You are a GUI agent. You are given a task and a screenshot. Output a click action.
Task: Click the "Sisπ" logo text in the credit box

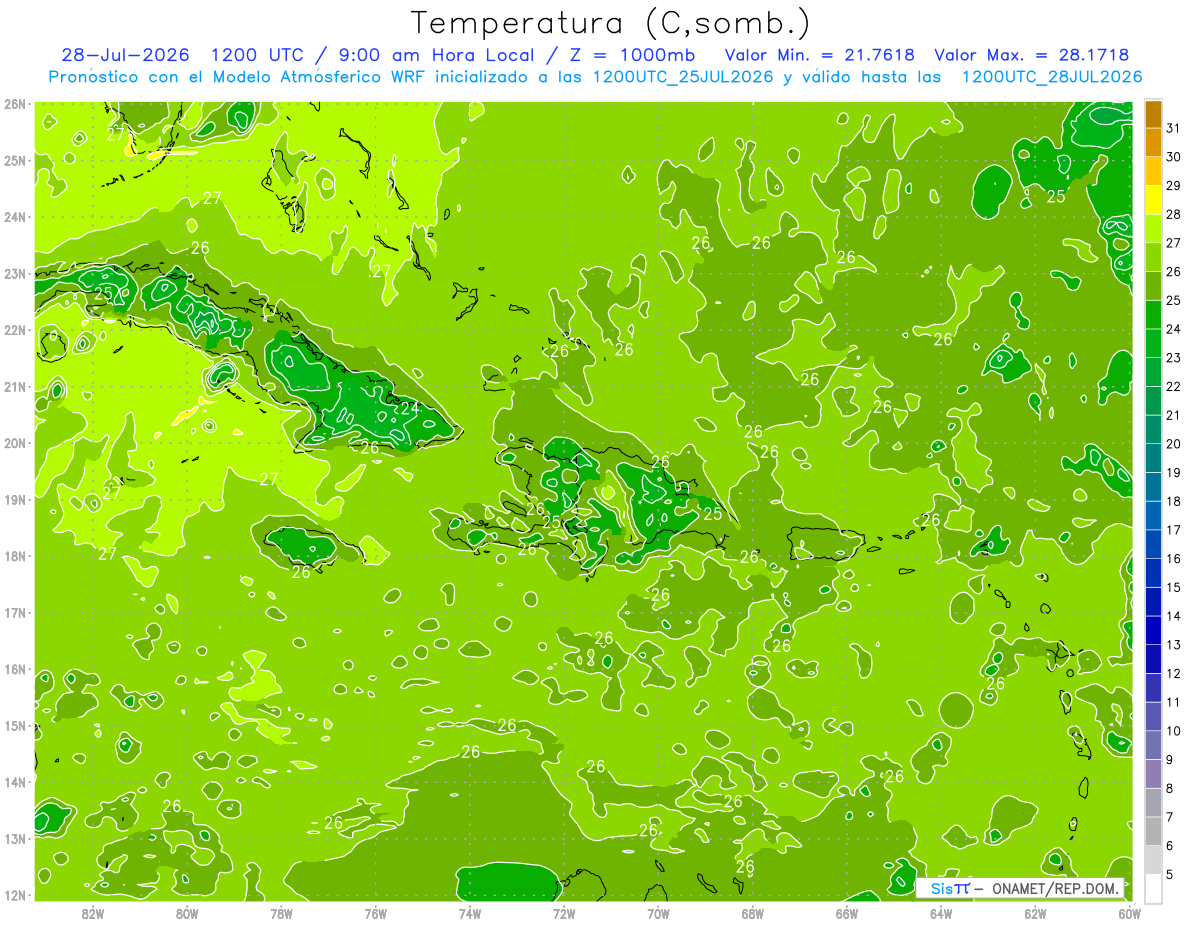(x=949, y=888)
